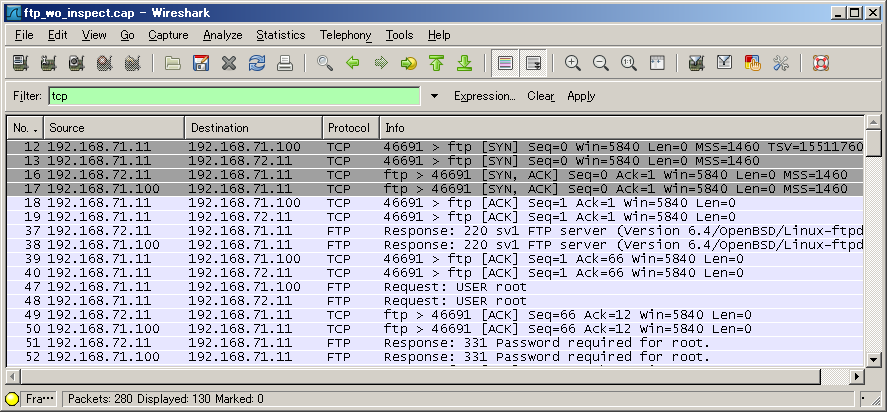Sort by Source column header

114,128
